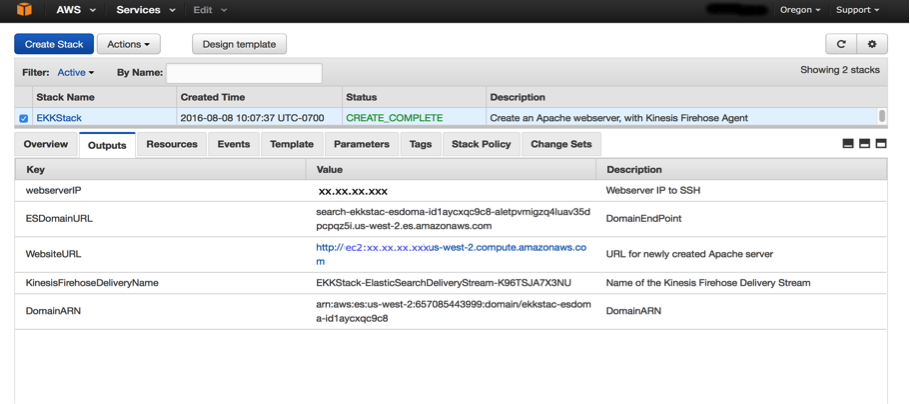
Task: Click the Outputs Value column header
Action: tap(451, 169)
